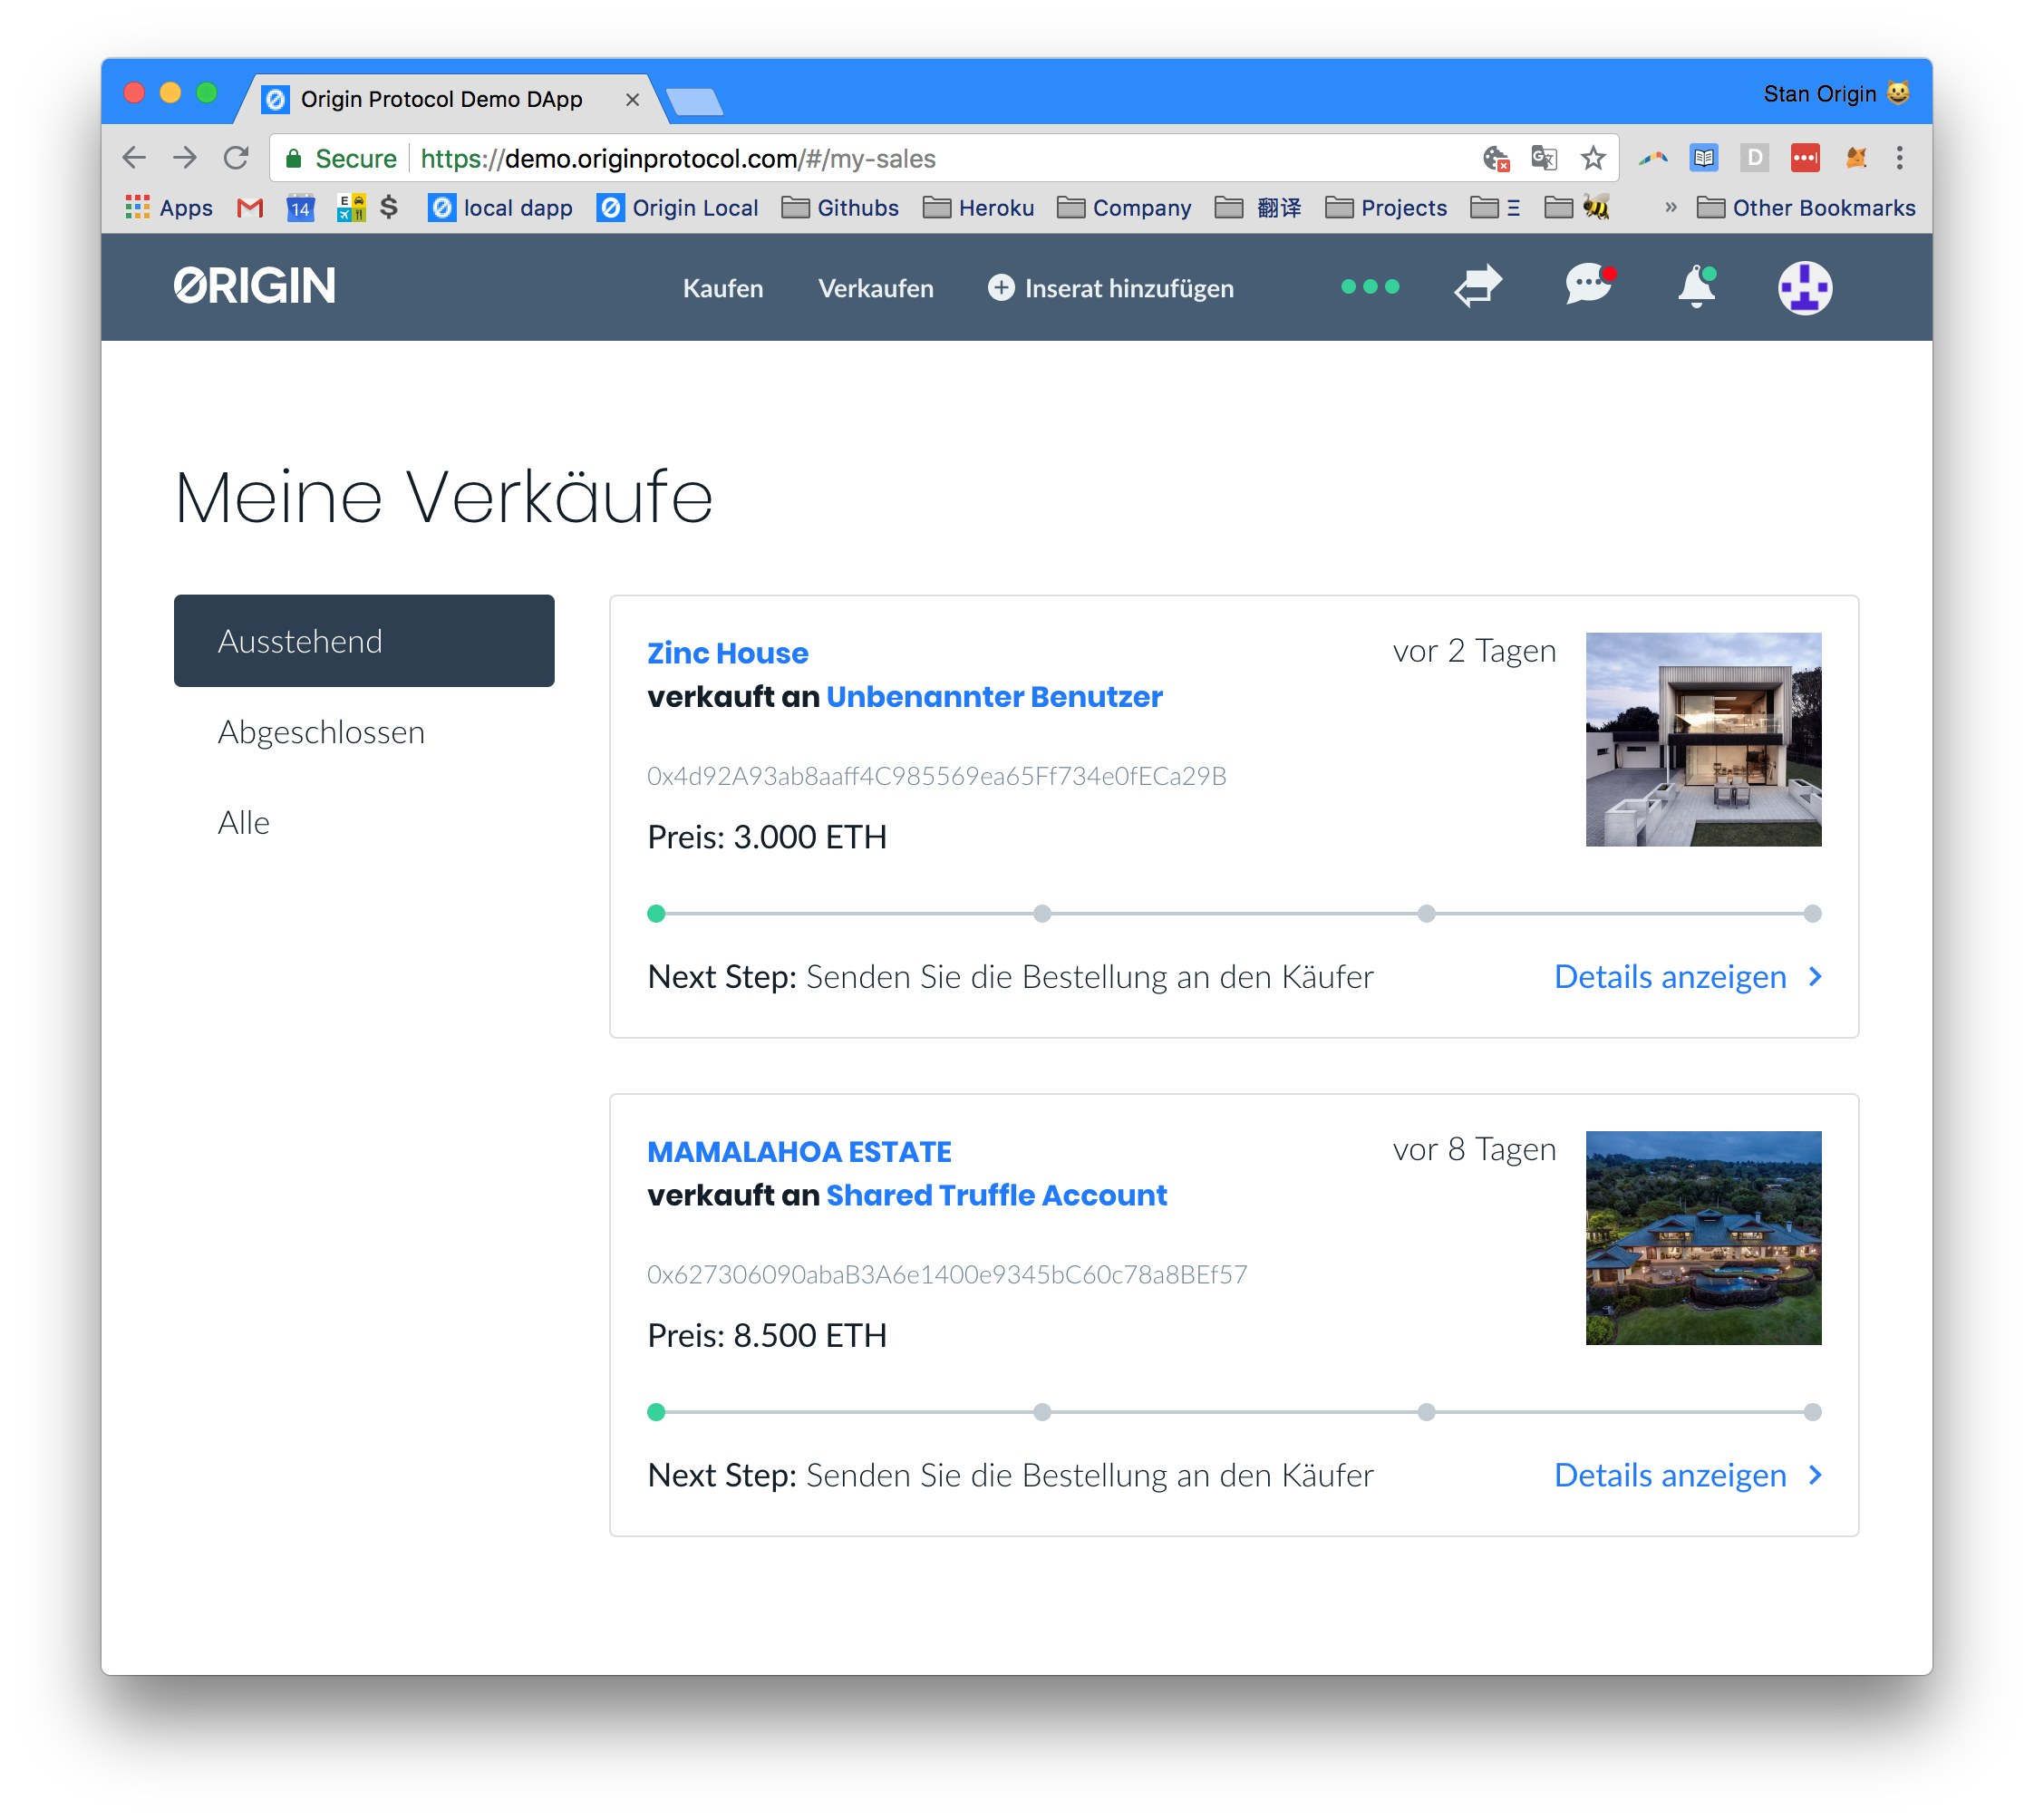Screen dimensions: 2034x1820
Task: Open the user profile avatar icon
Action: click(1804, 288)
